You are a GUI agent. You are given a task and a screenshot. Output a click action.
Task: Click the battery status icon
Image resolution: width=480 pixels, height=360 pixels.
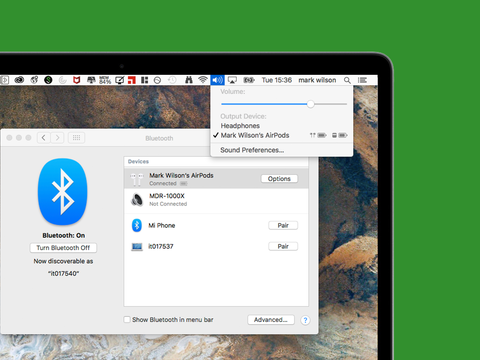(249, 80)
